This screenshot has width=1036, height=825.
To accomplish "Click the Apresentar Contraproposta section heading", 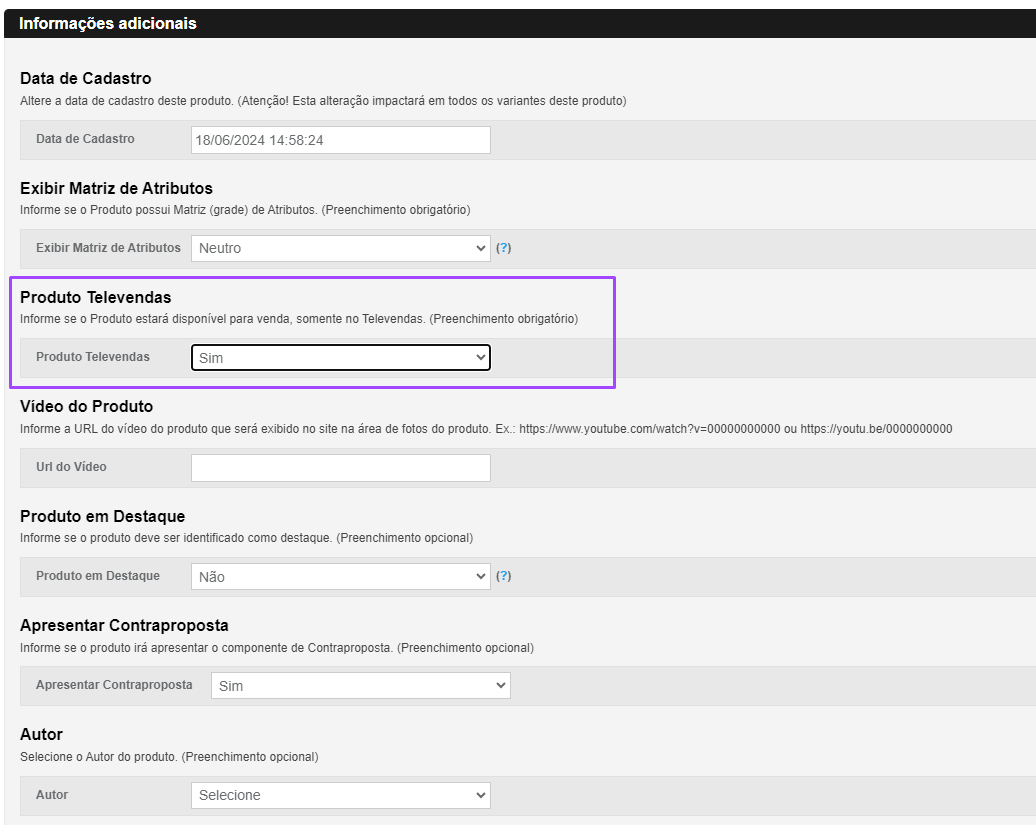I will [124, 625].
